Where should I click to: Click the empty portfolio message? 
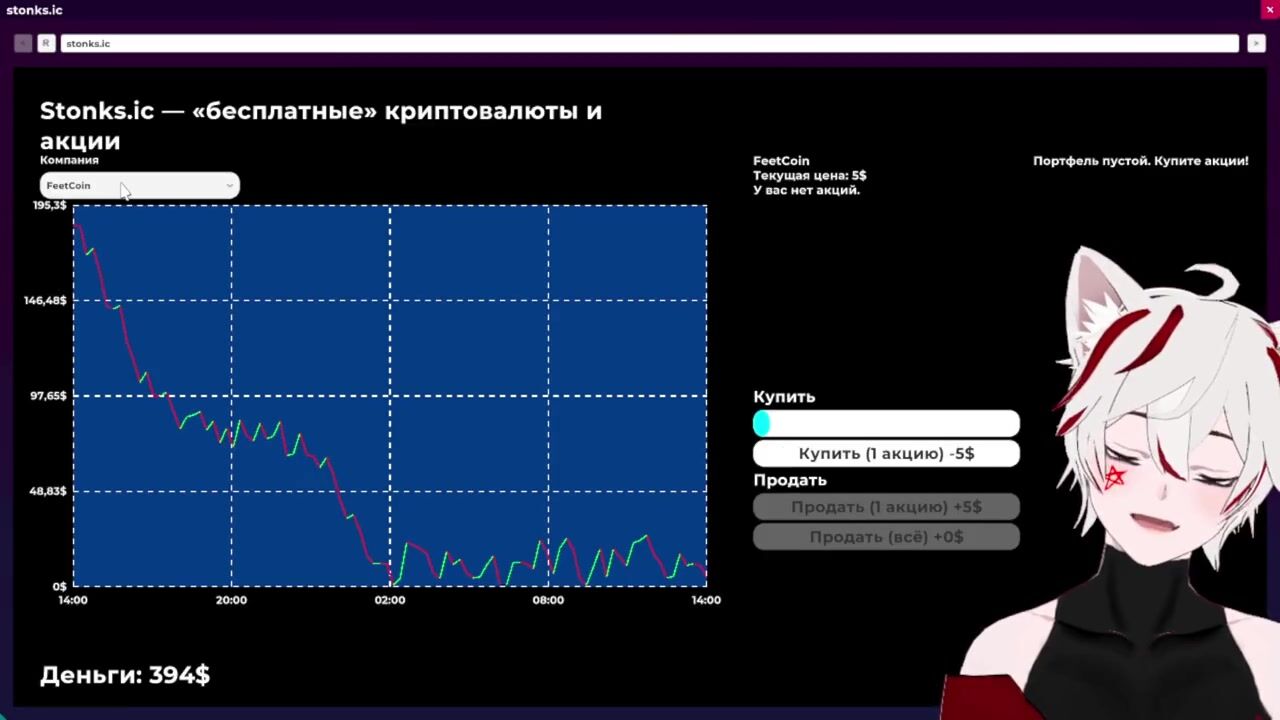point(1140,161)
